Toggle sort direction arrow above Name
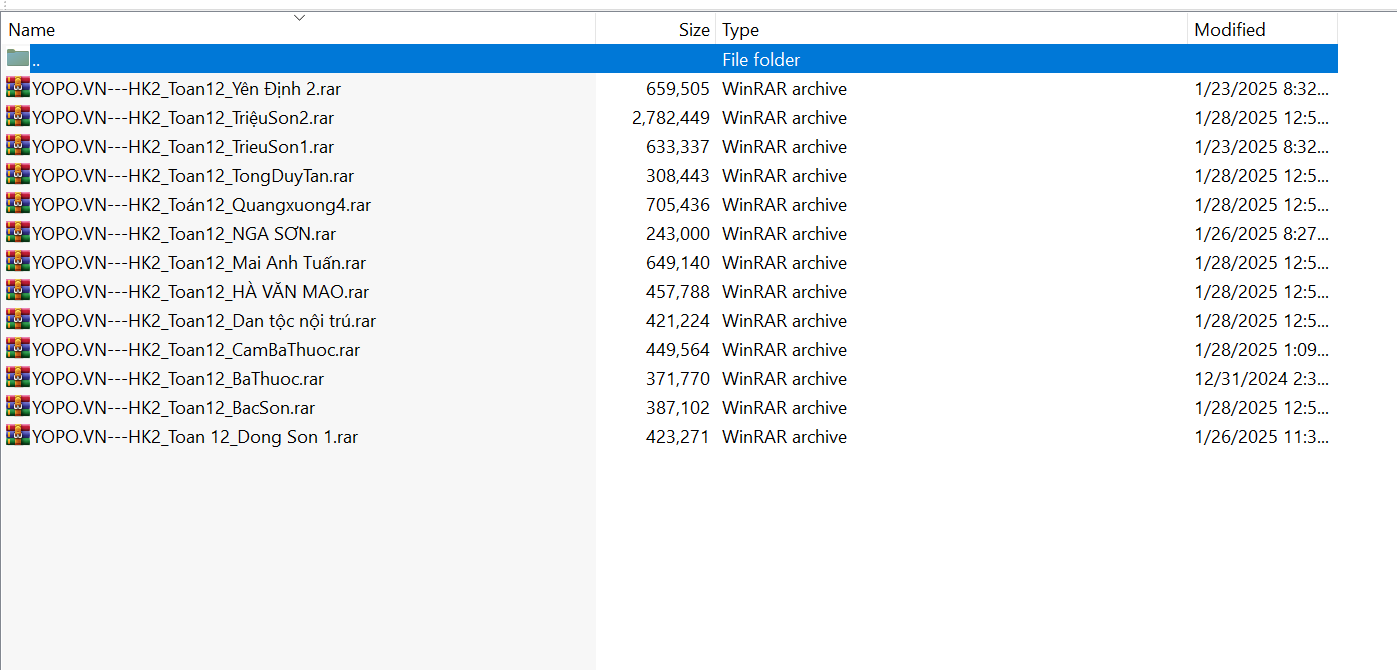1397x670 pixels. (299, 17)
